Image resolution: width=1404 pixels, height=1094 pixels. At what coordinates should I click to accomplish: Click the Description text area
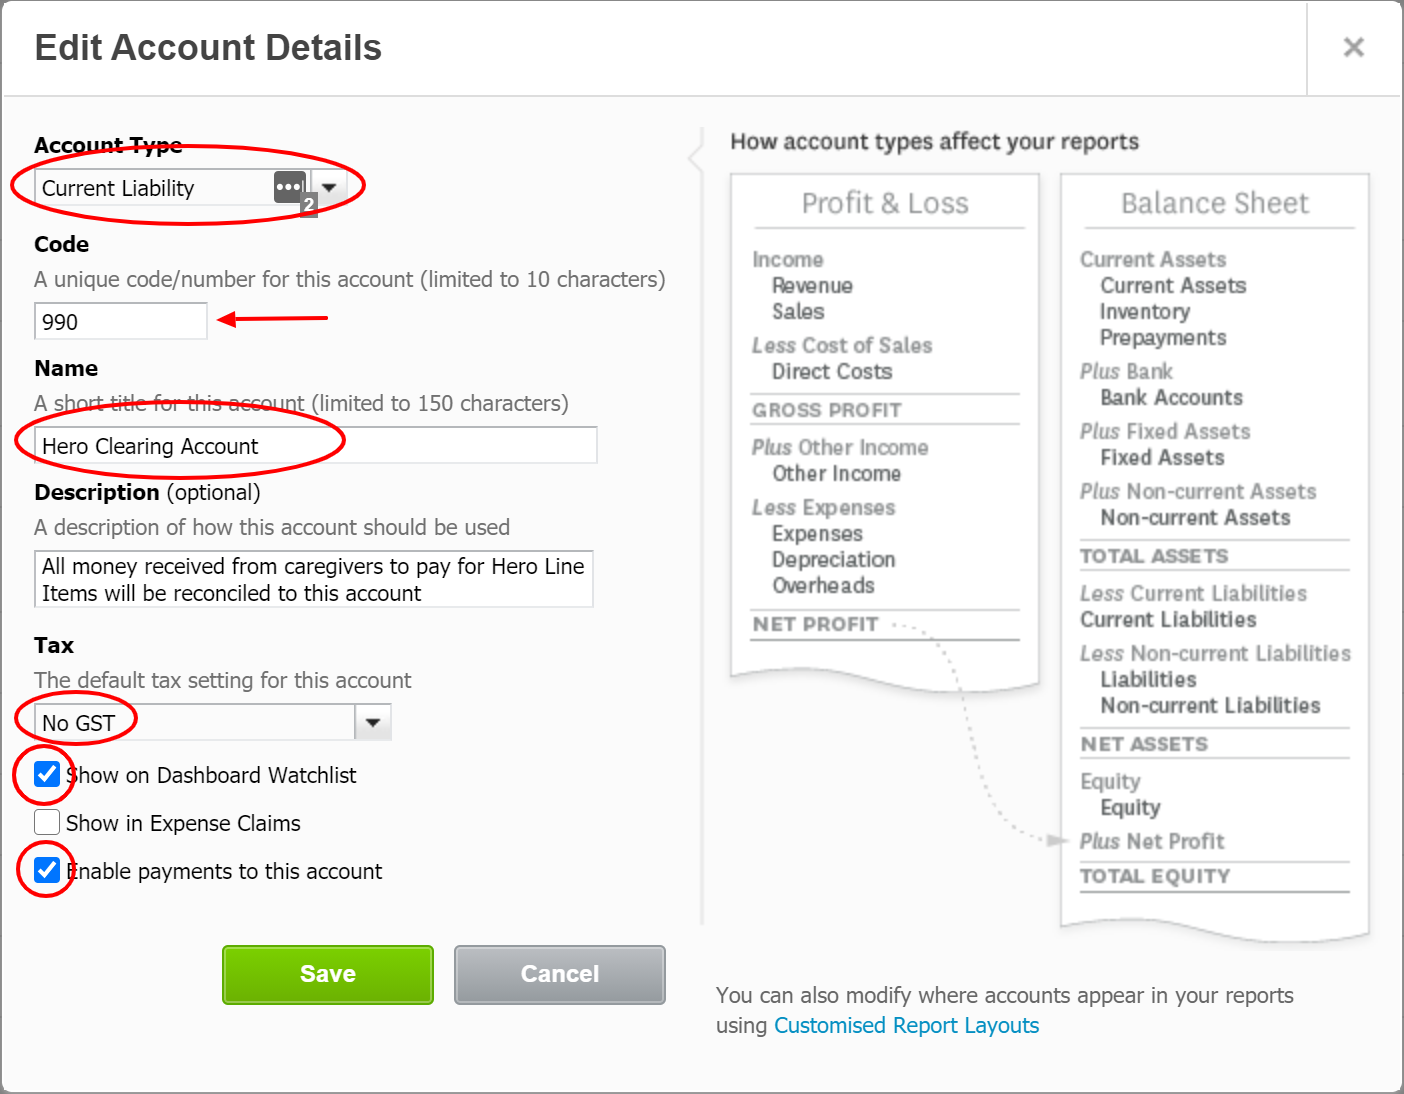(313, 579)
